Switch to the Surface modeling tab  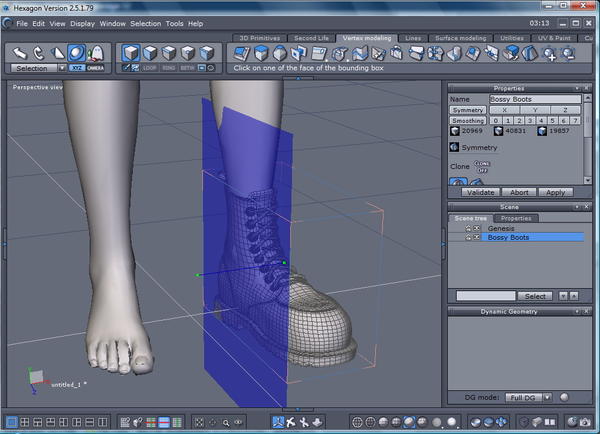coord(458,37)
